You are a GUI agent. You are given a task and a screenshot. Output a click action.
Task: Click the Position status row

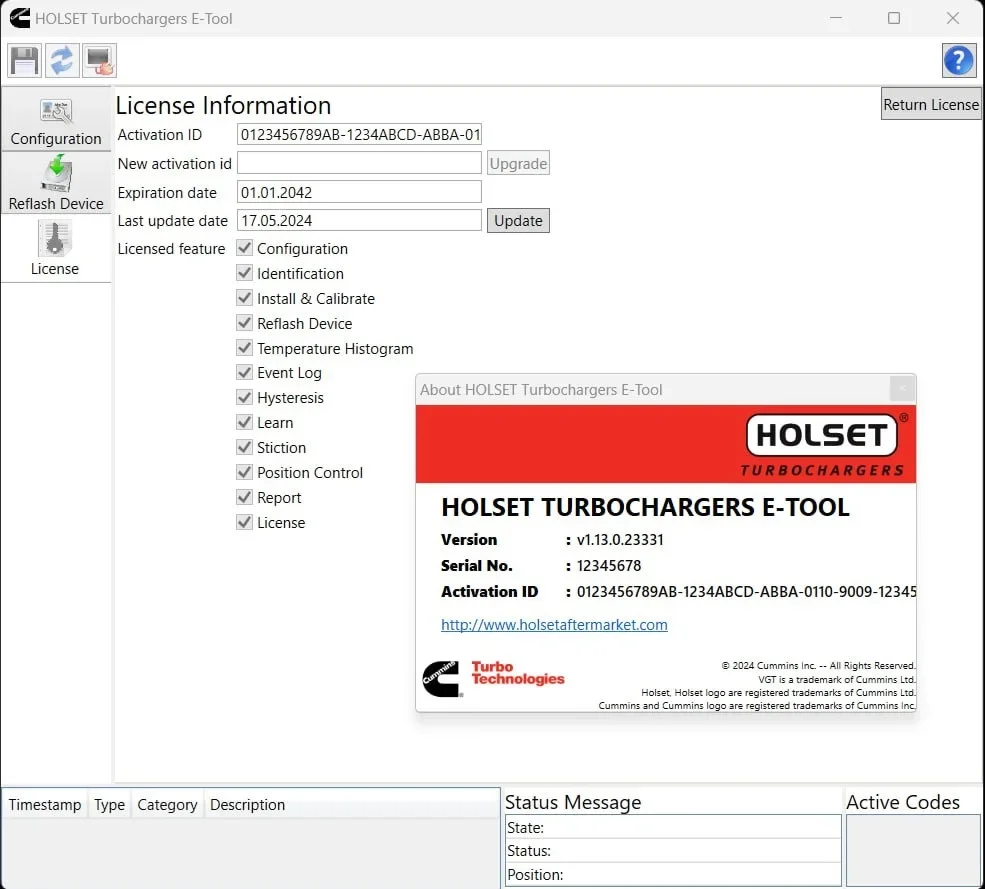pyautogui.click(x=673, y=874)
